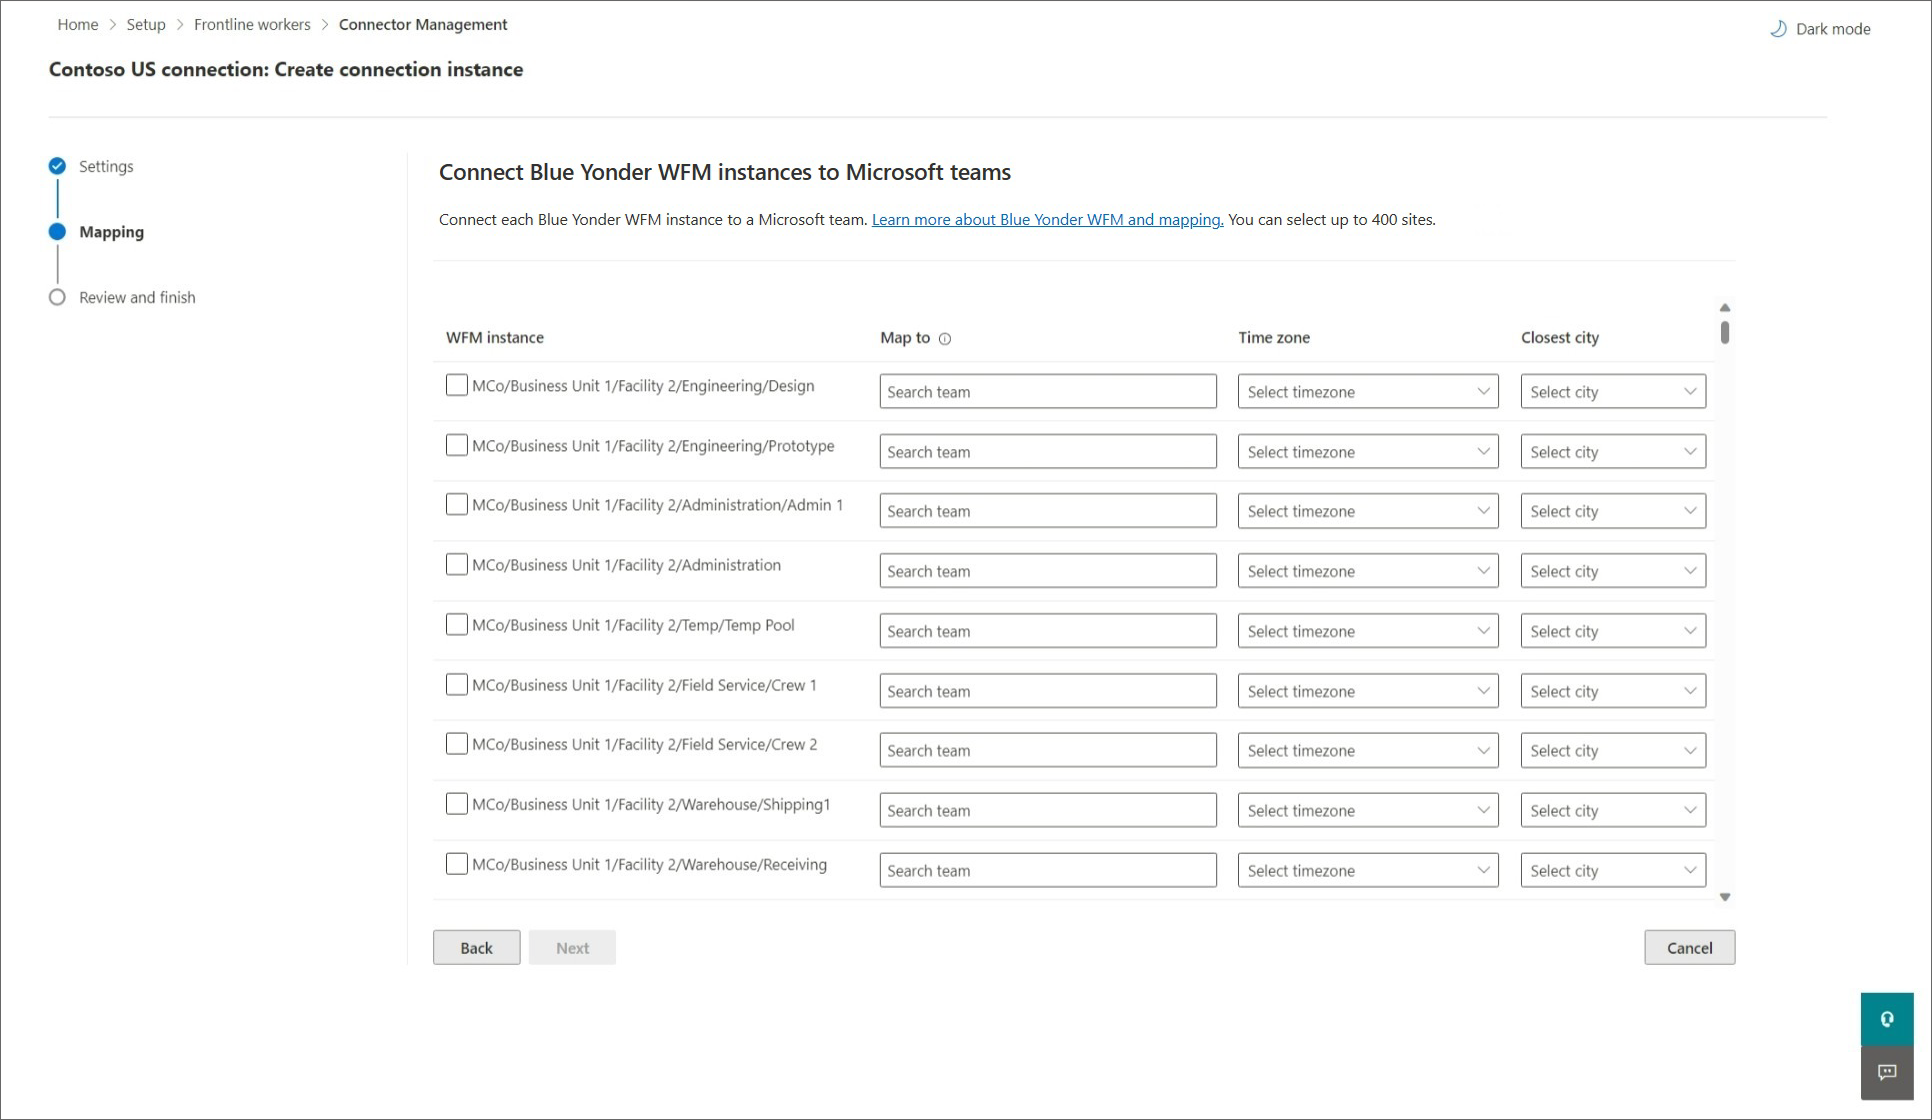Viewport: 1932px width, 1120px height.
Task: Click the Review and finish step circle
Action: pyautogui.click(x=57, y=297)
